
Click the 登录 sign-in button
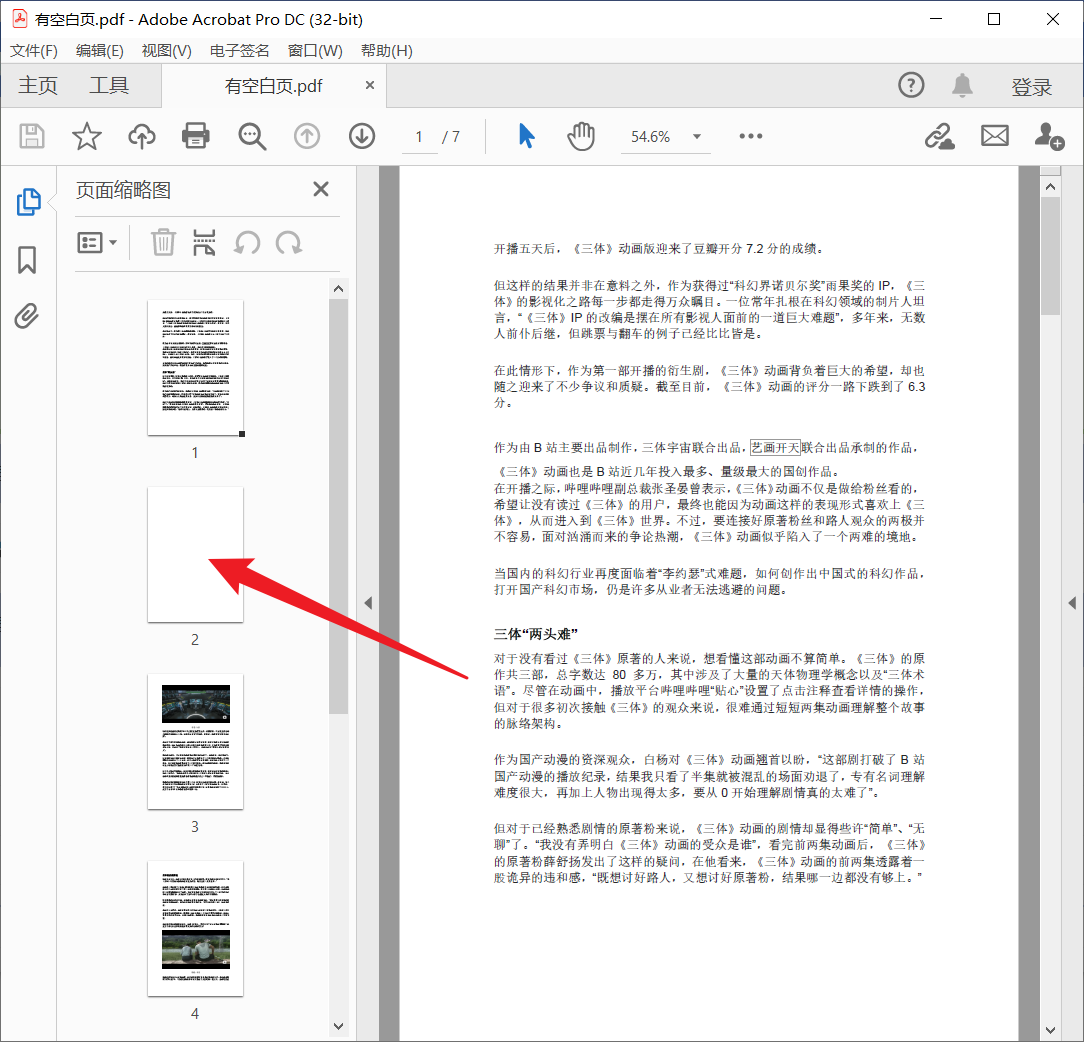[1032, 85]
